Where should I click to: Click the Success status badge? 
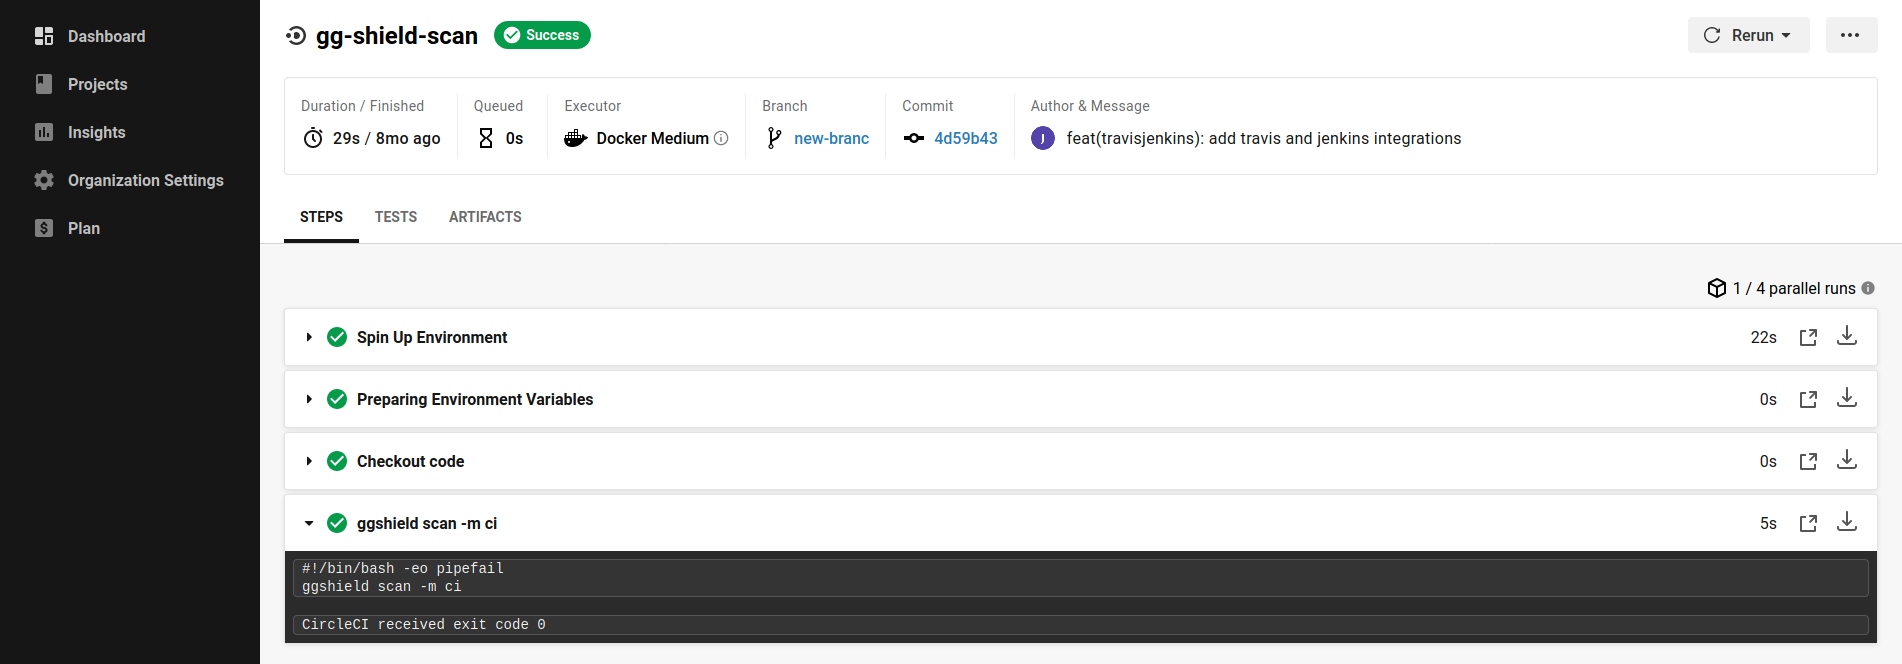[542, 35]
